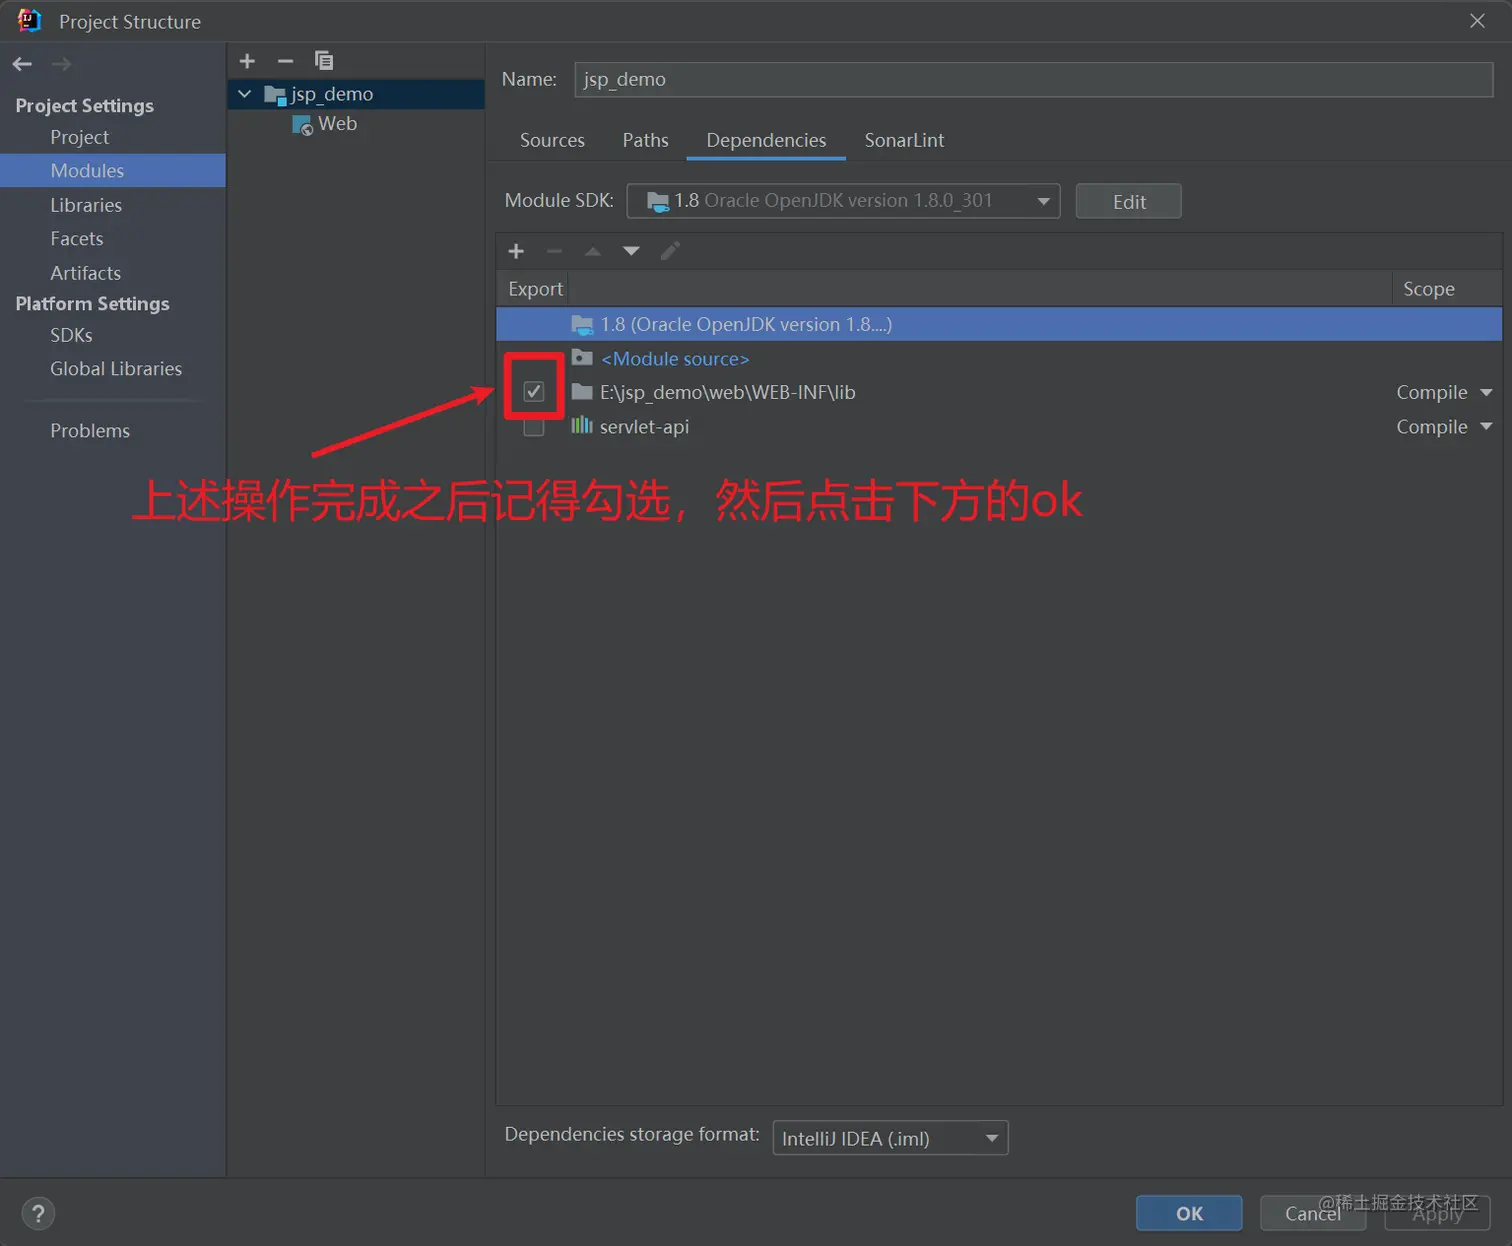Move selected dependency down
The width and height of the screenshot is (1512, 1246).
coord(631,251)
